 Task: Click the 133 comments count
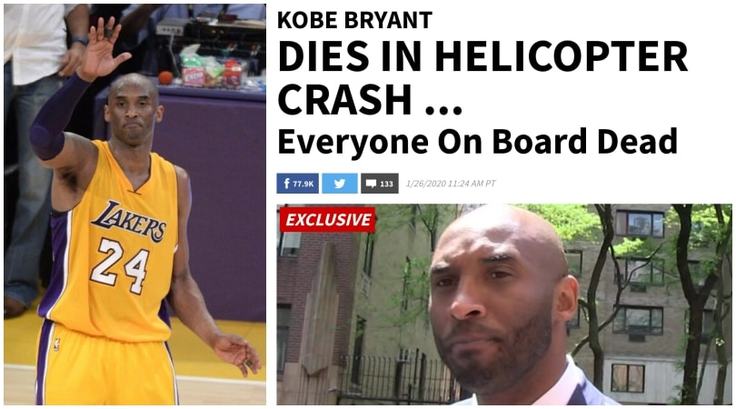coord(386,184)
